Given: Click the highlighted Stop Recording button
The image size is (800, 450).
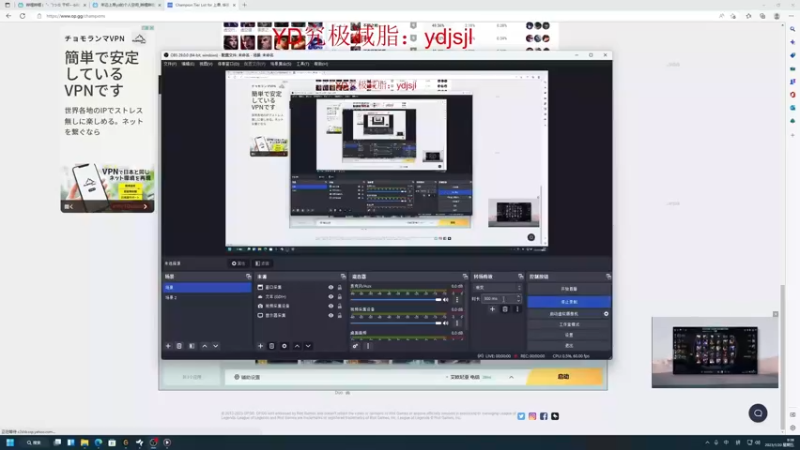Looking at the screenshot, I should click(569, 302).
